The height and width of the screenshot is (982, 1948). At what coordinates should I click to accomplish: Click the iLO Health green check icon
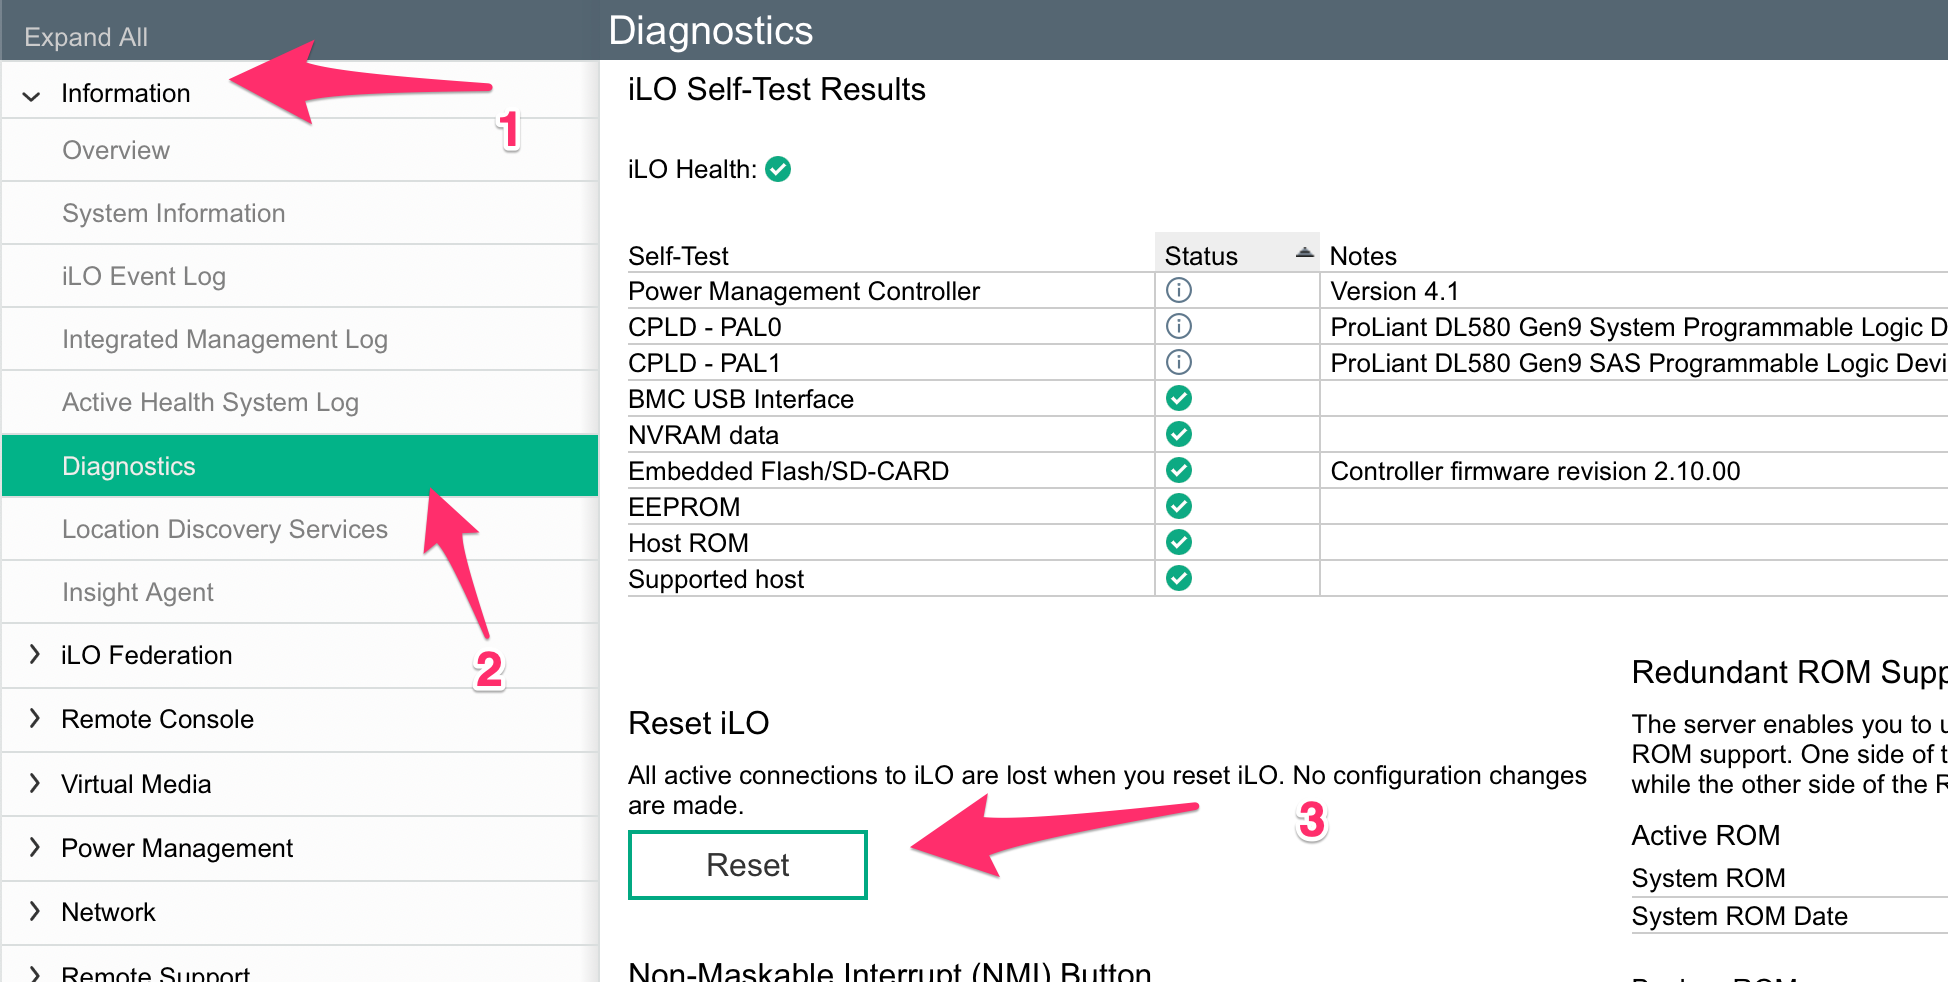click(778, 169)
